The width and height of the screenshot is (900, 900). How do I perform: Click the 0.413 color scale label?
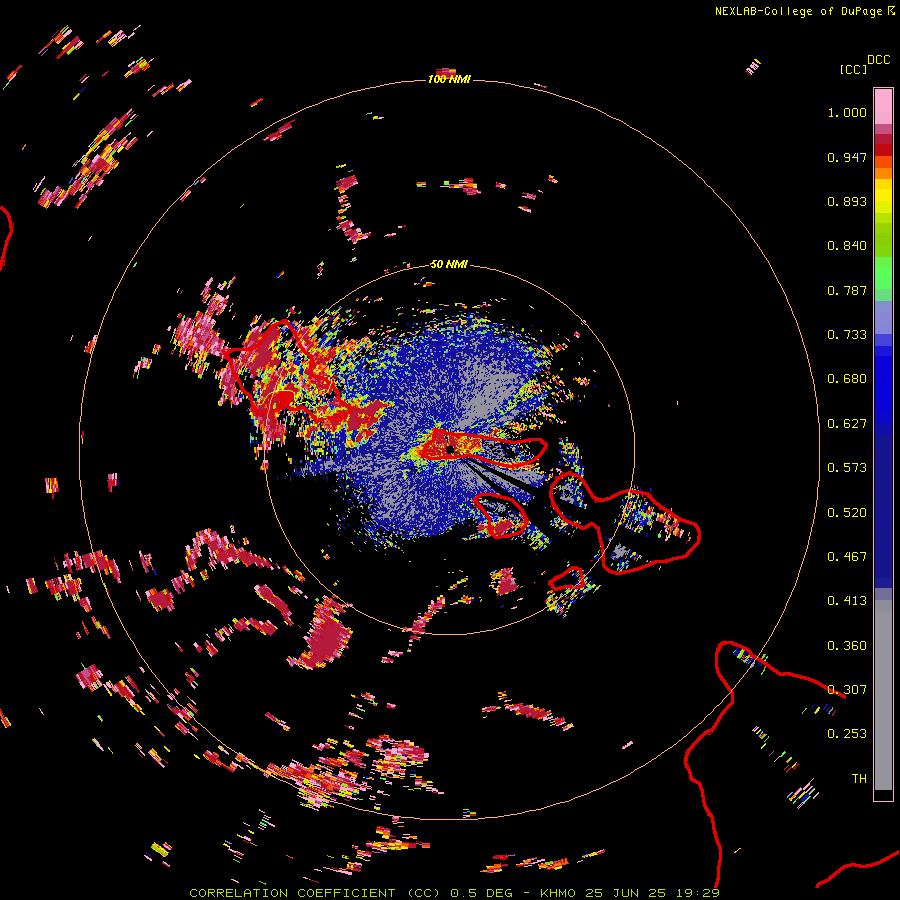pos(847,601)
